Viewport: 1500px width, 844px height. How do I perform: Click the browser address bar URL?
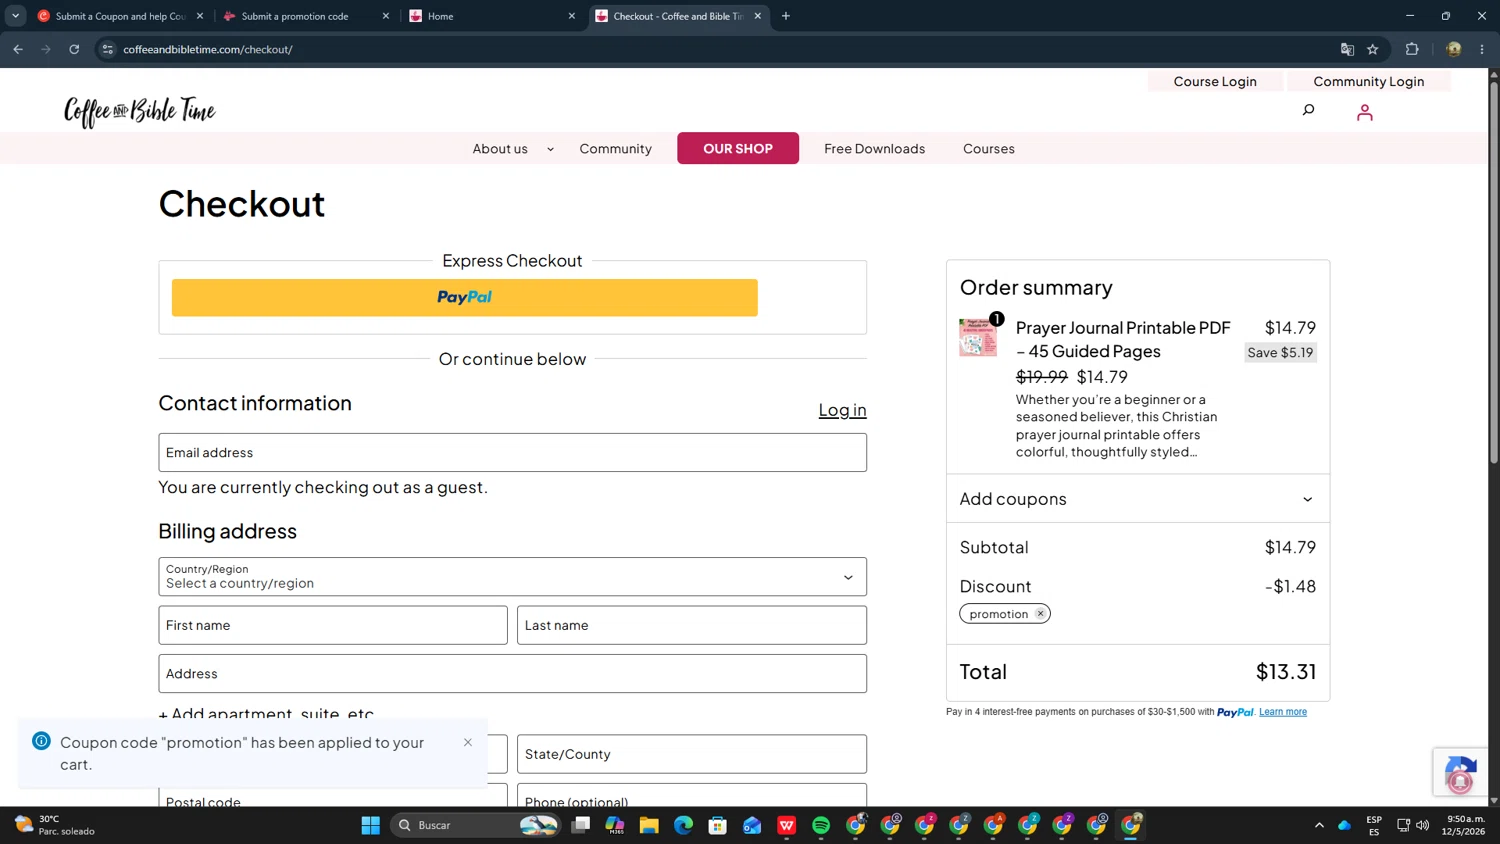click(x=208, y=49)
